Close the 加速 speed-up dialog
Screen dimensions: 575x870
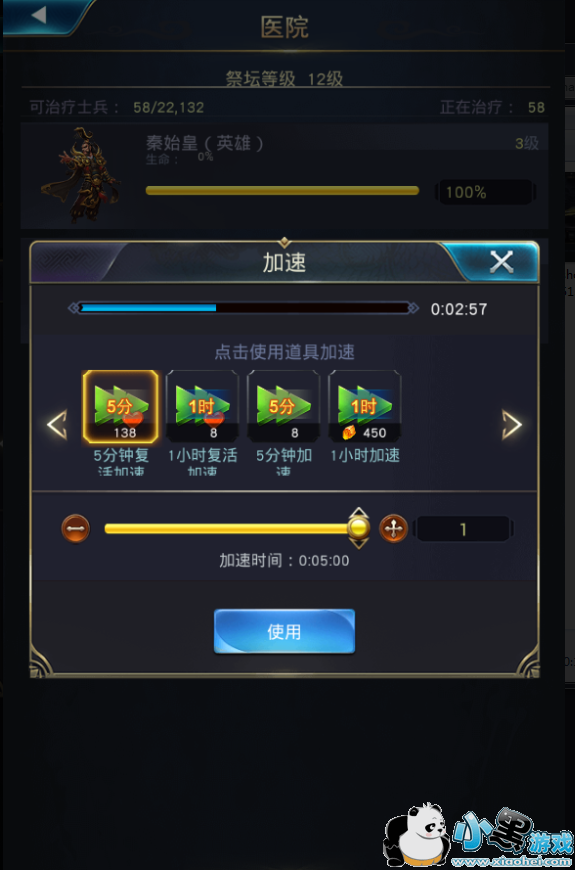point(501,262)
